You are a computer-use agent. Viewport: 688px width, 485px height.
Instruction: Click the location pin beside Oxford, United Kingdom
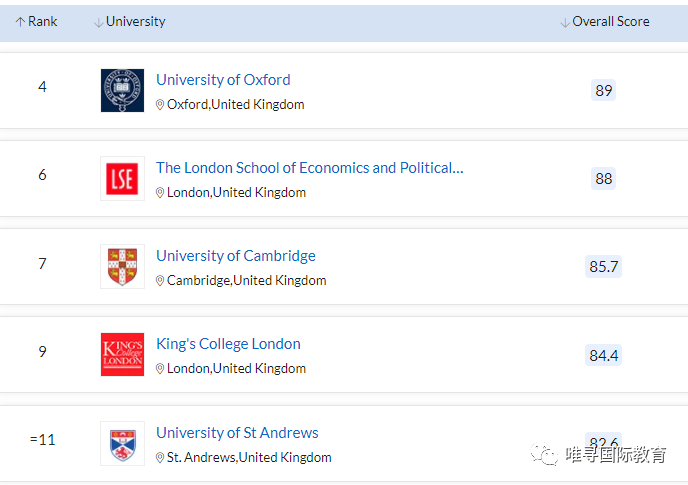(x=160, y=105)
